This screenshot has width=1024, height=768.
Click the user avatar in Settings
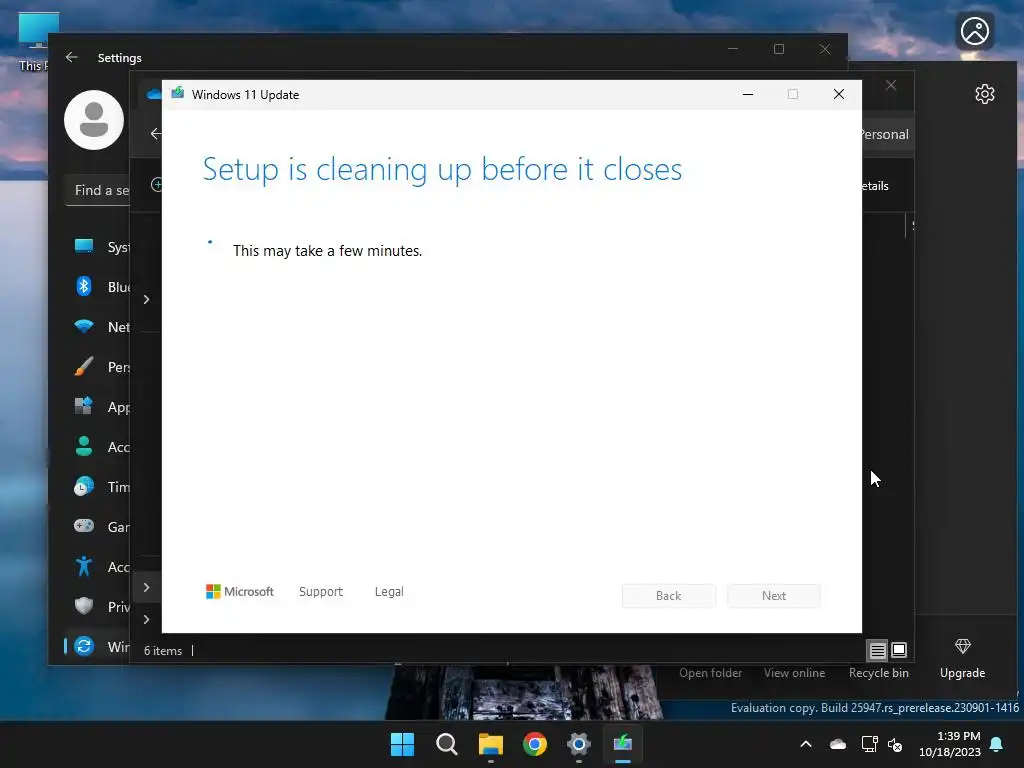point(94,120)
